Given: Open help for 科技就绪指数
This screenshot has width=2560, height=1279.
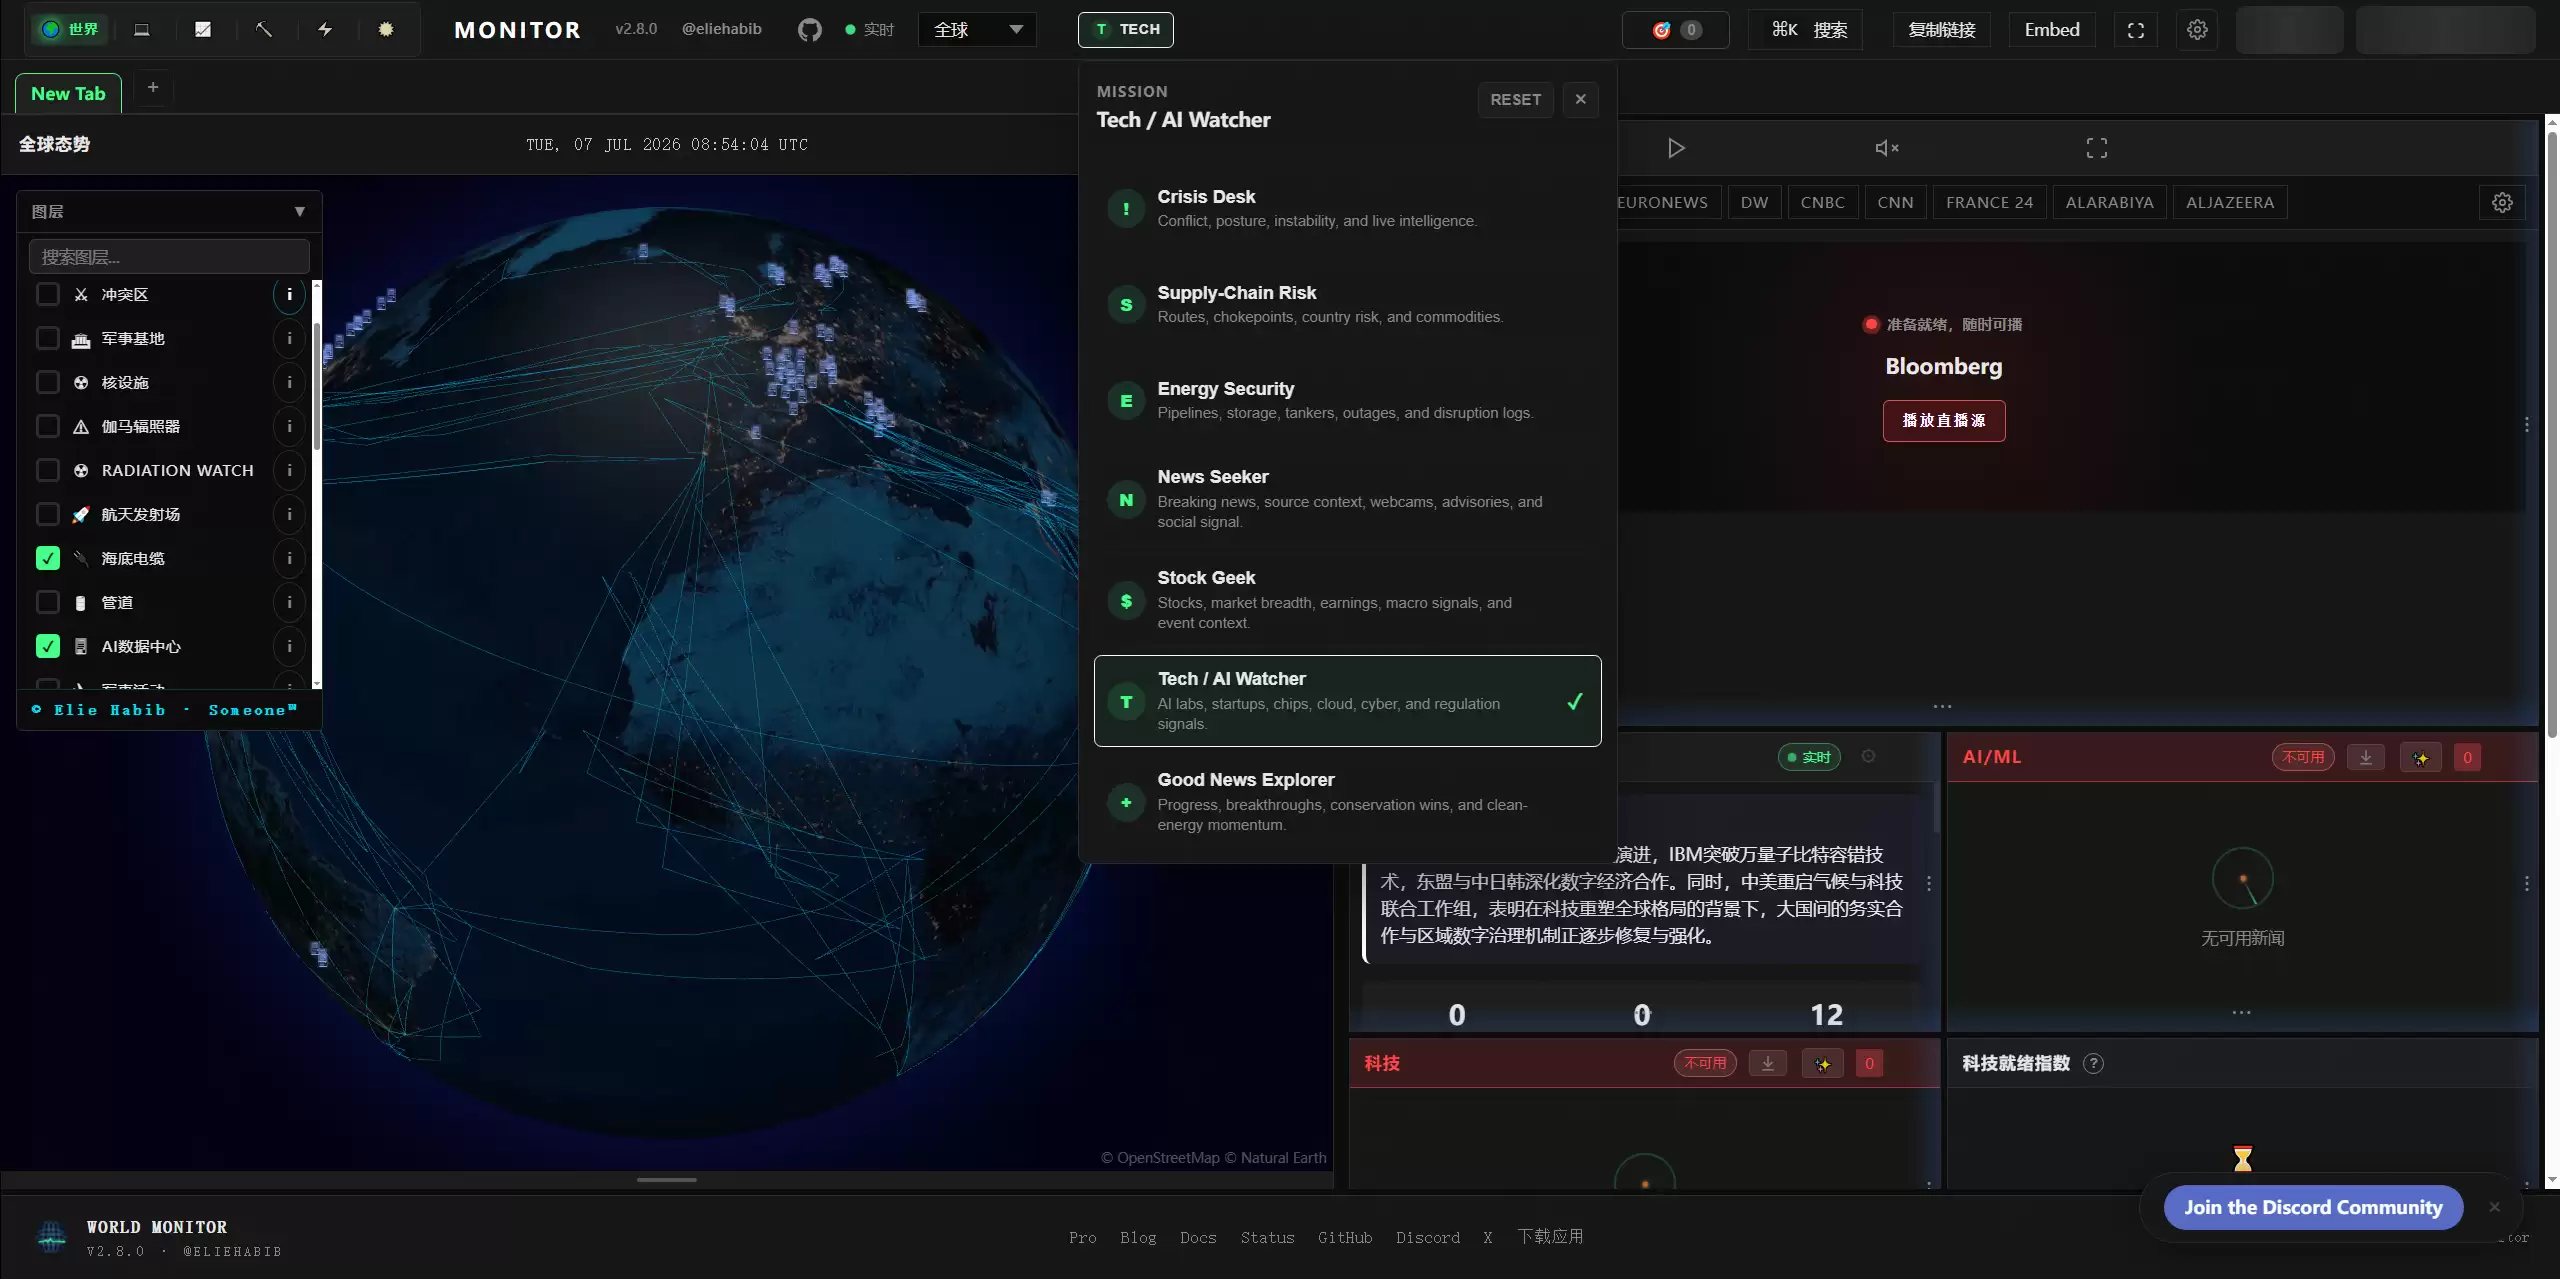Looking at the screenshot, I should click(x=2093, y=1063).
